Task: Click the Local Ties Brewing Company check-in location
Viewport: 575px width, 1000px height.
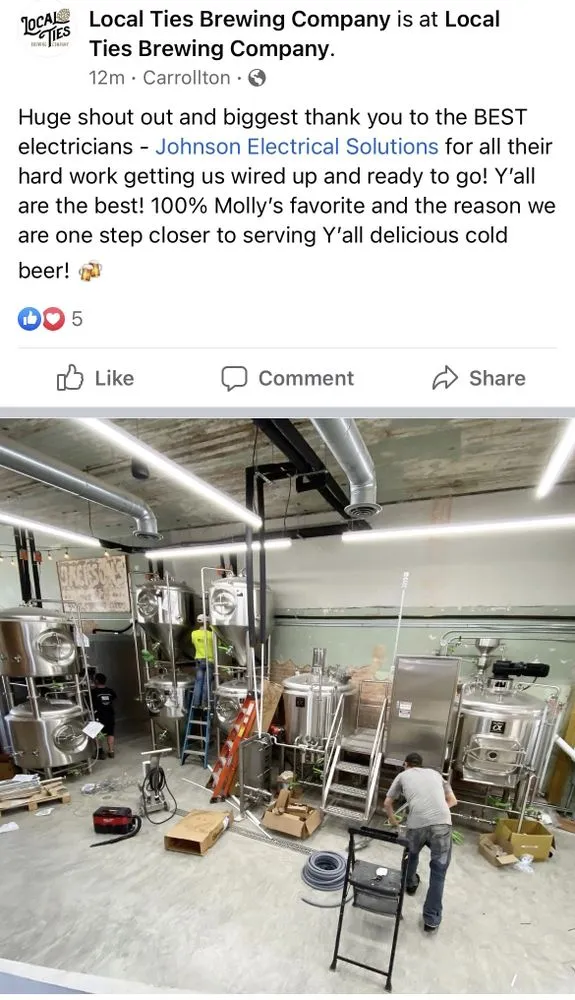Action: (x=294, y=34)
